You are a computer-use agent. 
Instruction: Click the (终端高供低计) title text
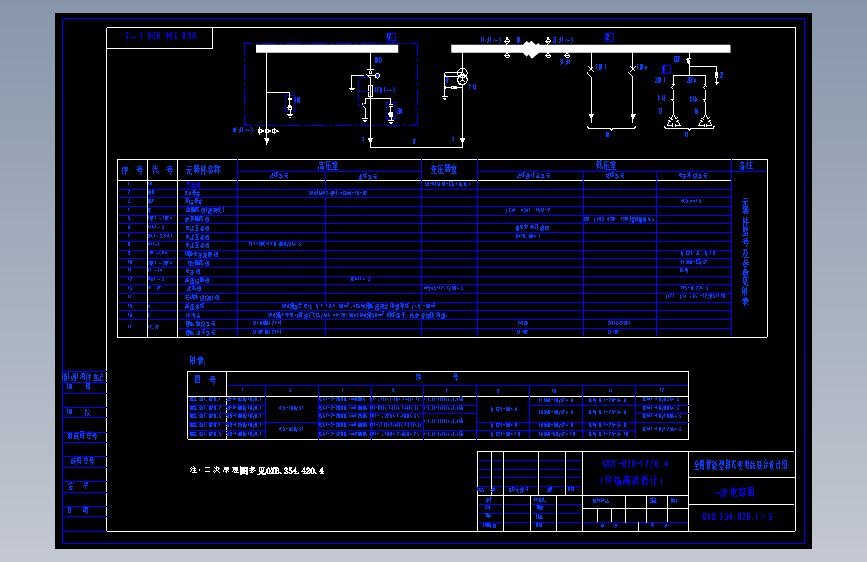tap(631, 481)
